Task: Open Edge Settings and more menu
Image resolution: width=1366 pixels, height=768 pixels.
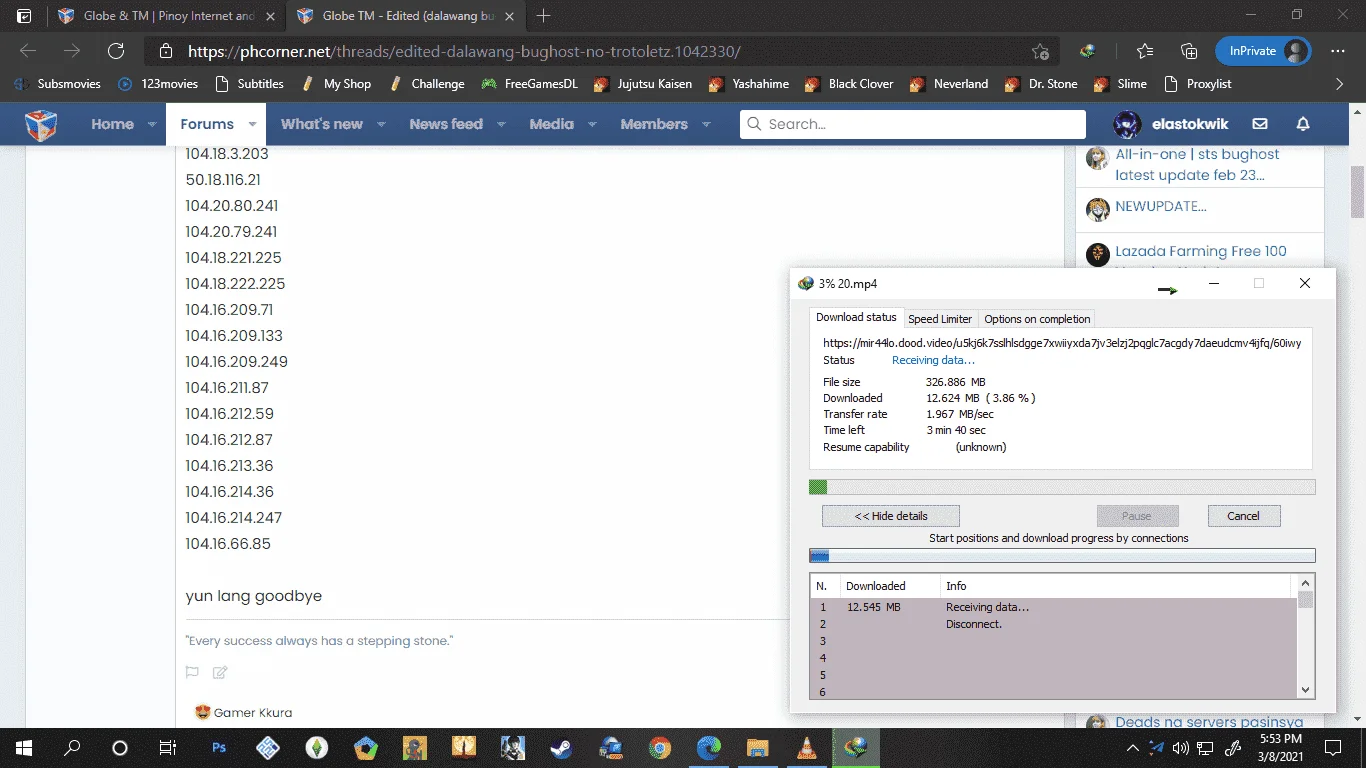Action: (1338, 51)
